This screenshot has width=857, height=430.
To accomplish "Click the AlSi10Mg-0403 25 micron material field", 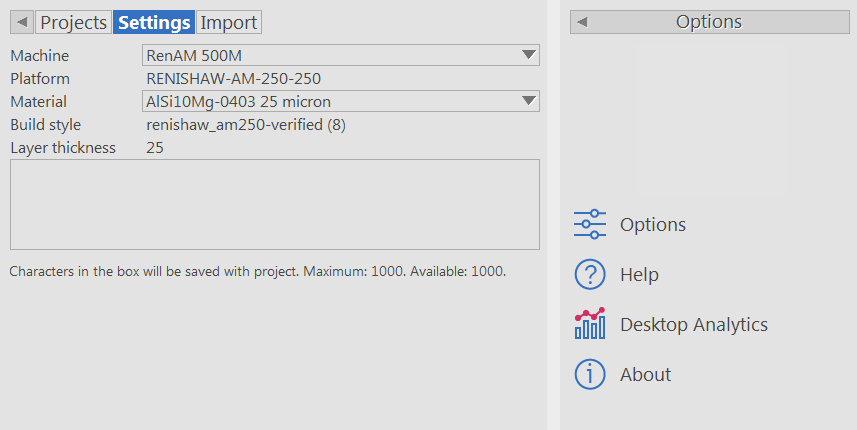I will [x=330, y=101].
